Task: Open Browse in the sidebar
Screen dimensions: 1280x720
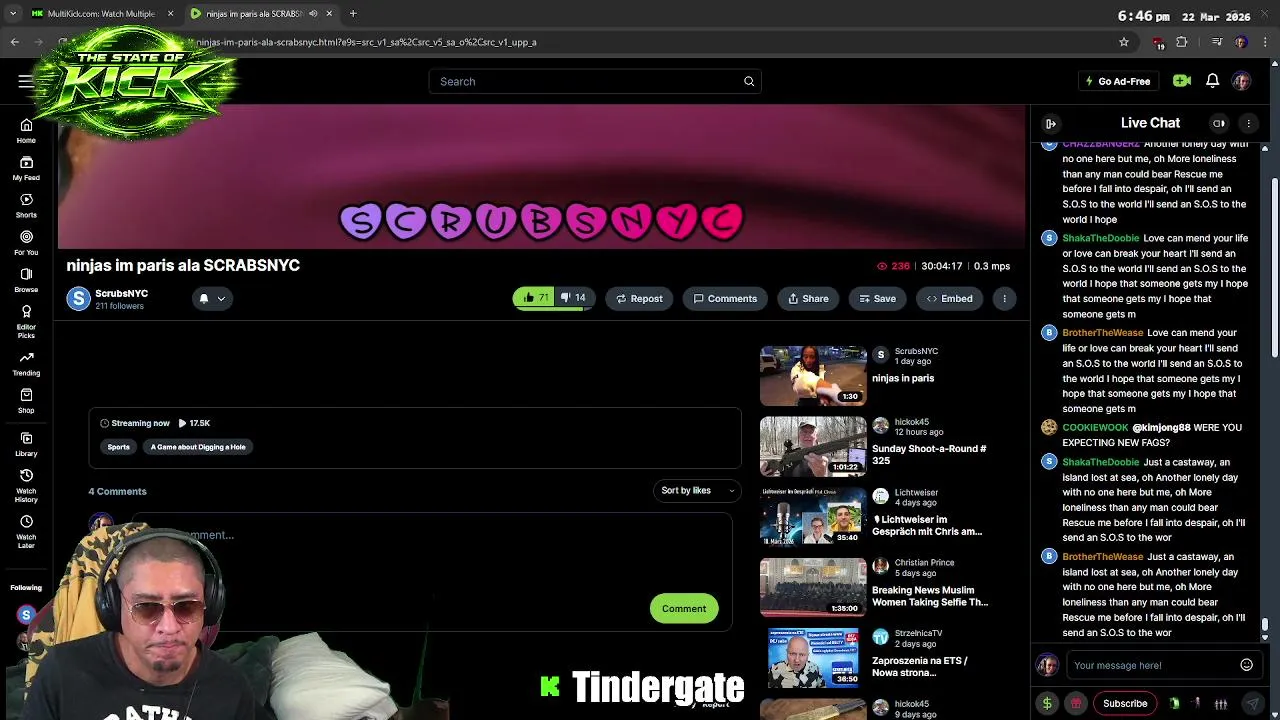Action: point(26,280)
